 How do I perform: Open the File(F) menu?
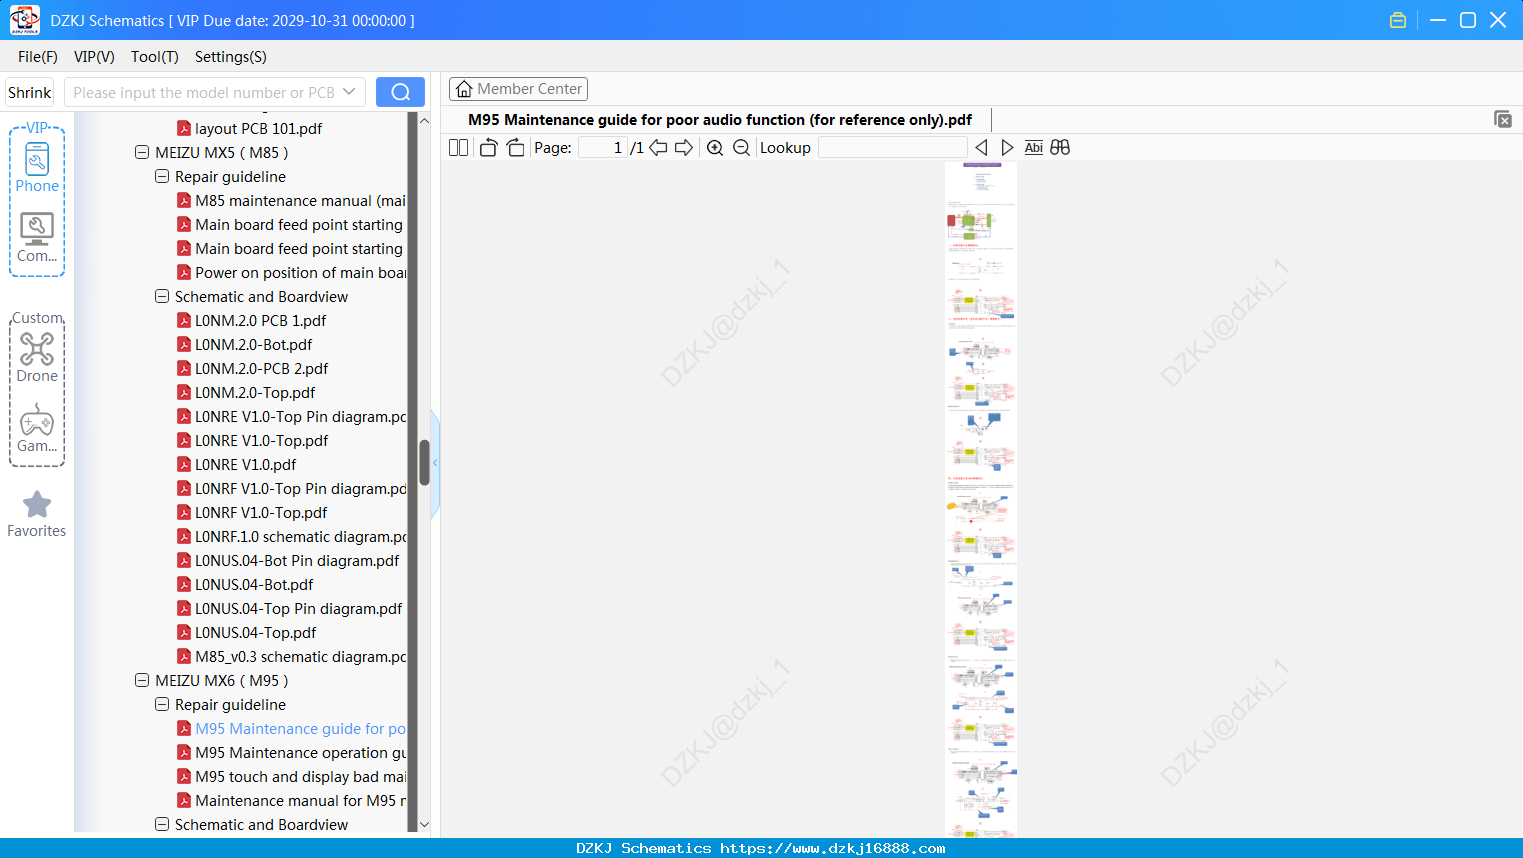(x=38, y=57)
